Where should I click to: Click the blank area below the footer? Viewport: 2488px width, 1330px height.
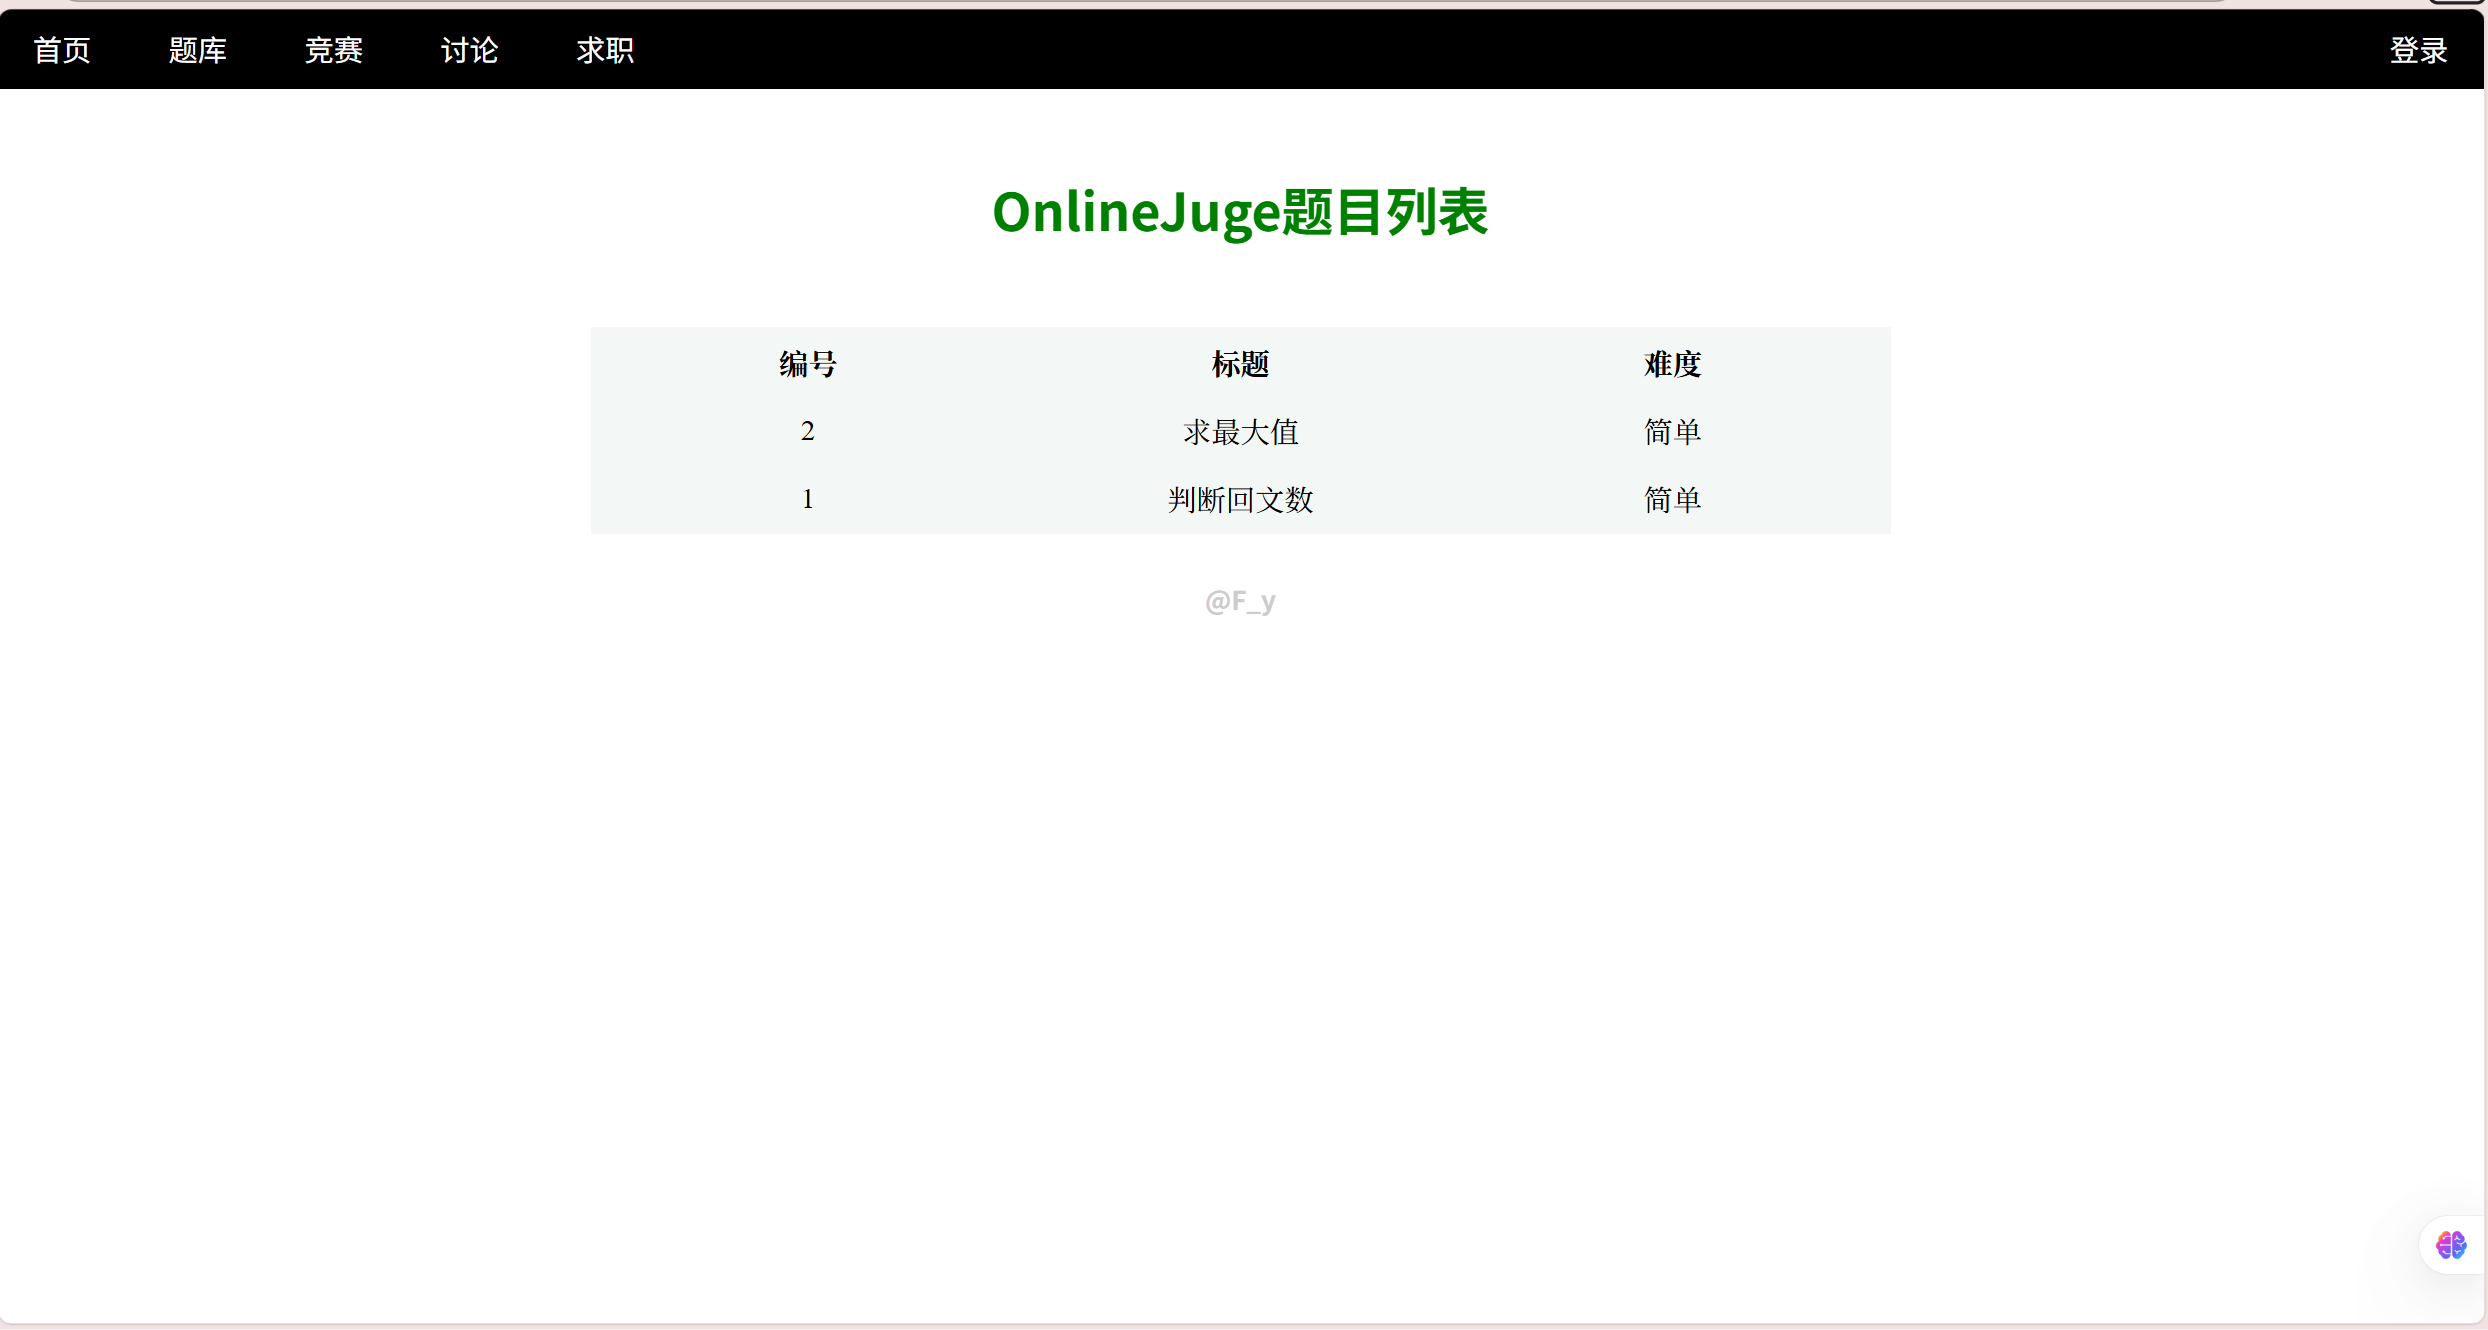[x=1240, y=900]
